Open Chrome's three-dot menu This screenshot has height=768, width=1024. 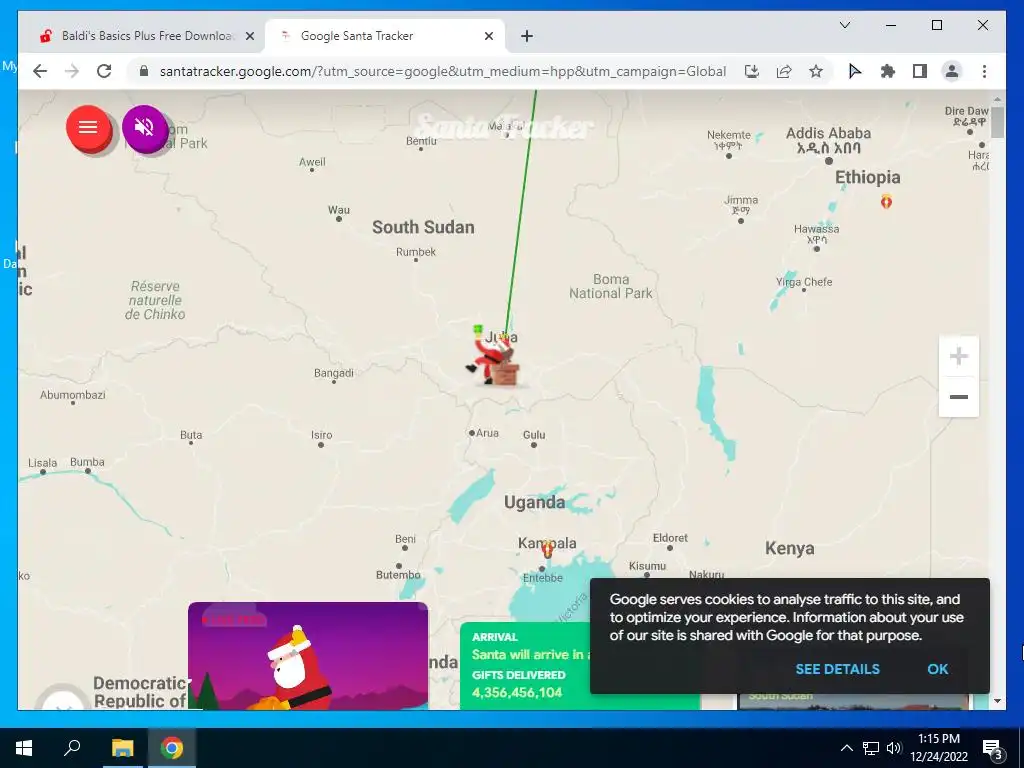[984, 71]
